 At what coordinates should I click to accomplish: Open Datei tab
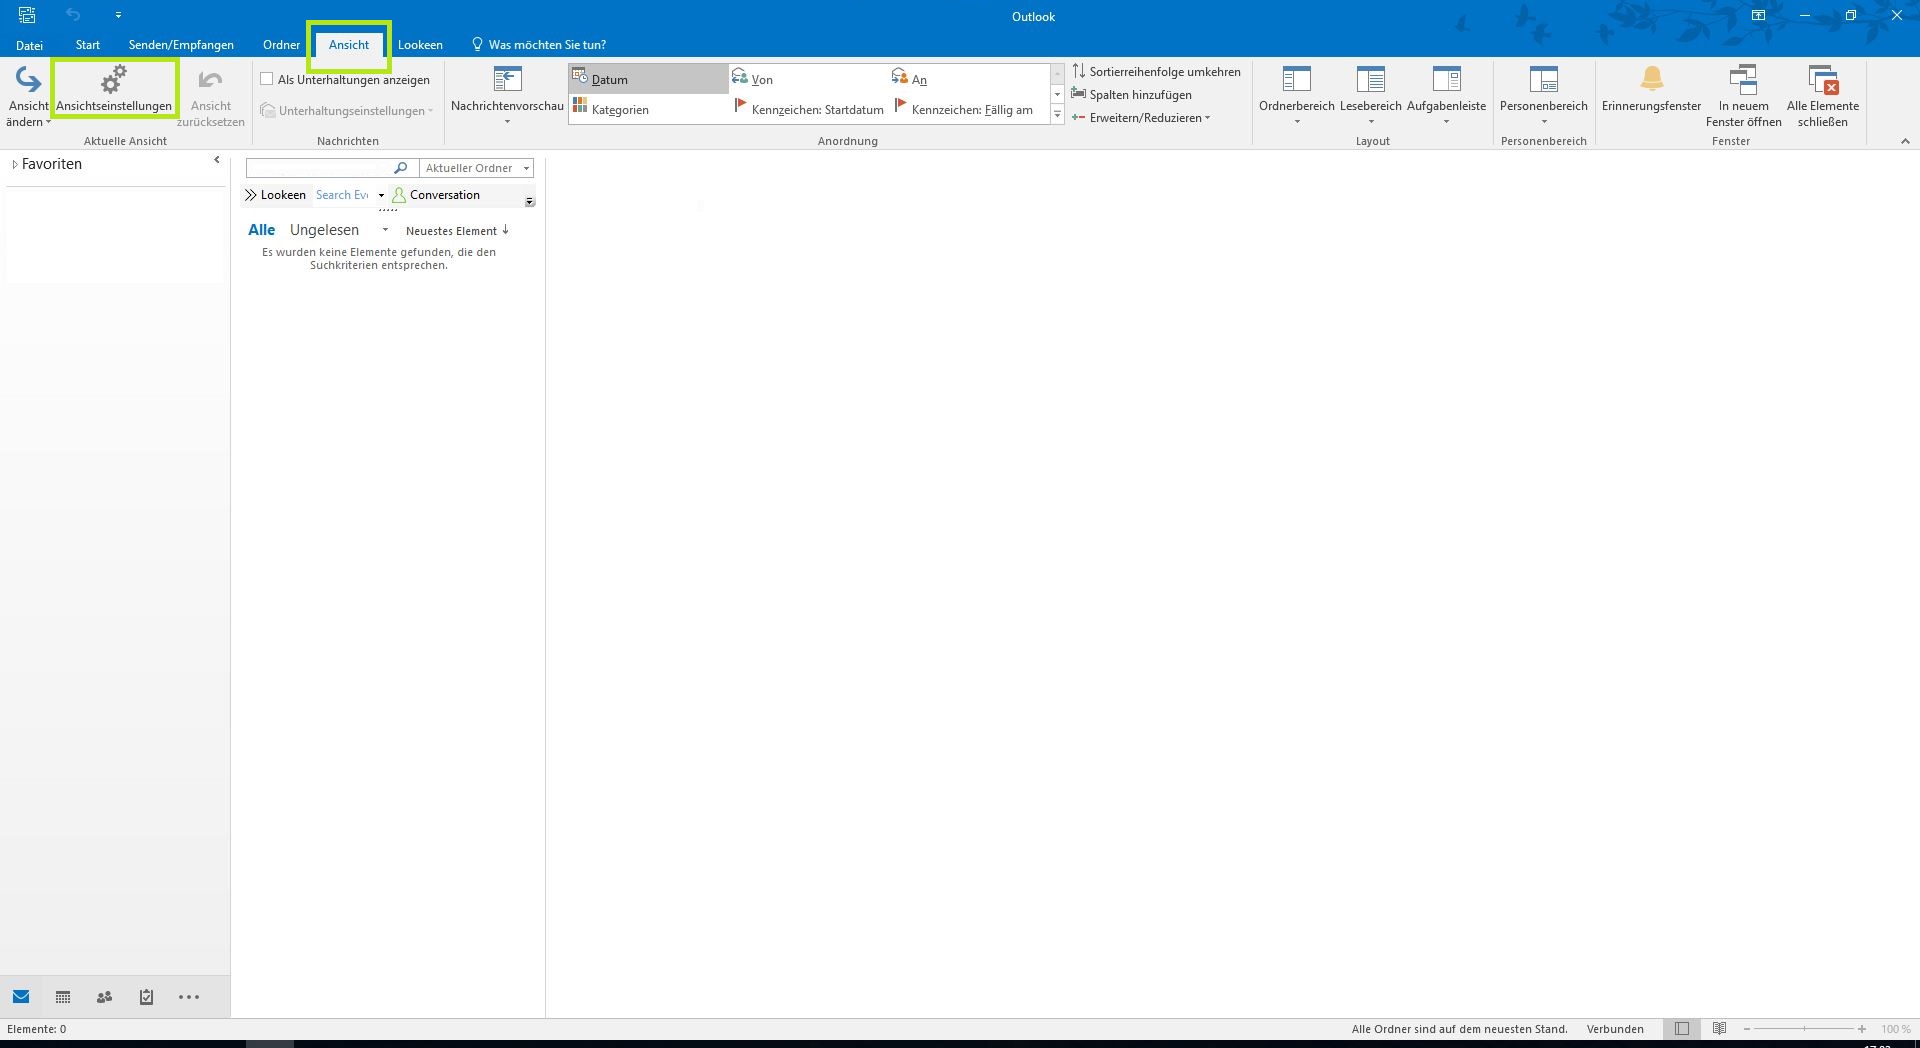[x=29, y=45]
